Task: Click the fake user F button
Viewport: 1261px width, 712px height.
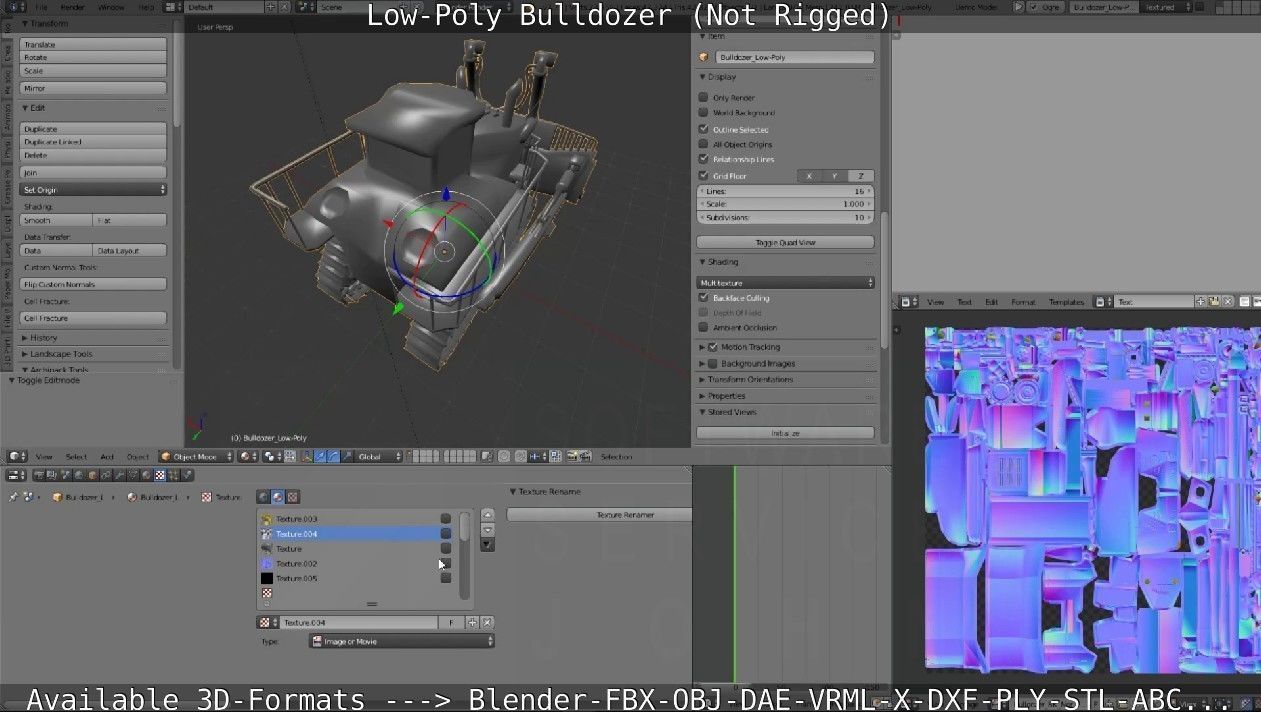Action: [x=452, y=622]
